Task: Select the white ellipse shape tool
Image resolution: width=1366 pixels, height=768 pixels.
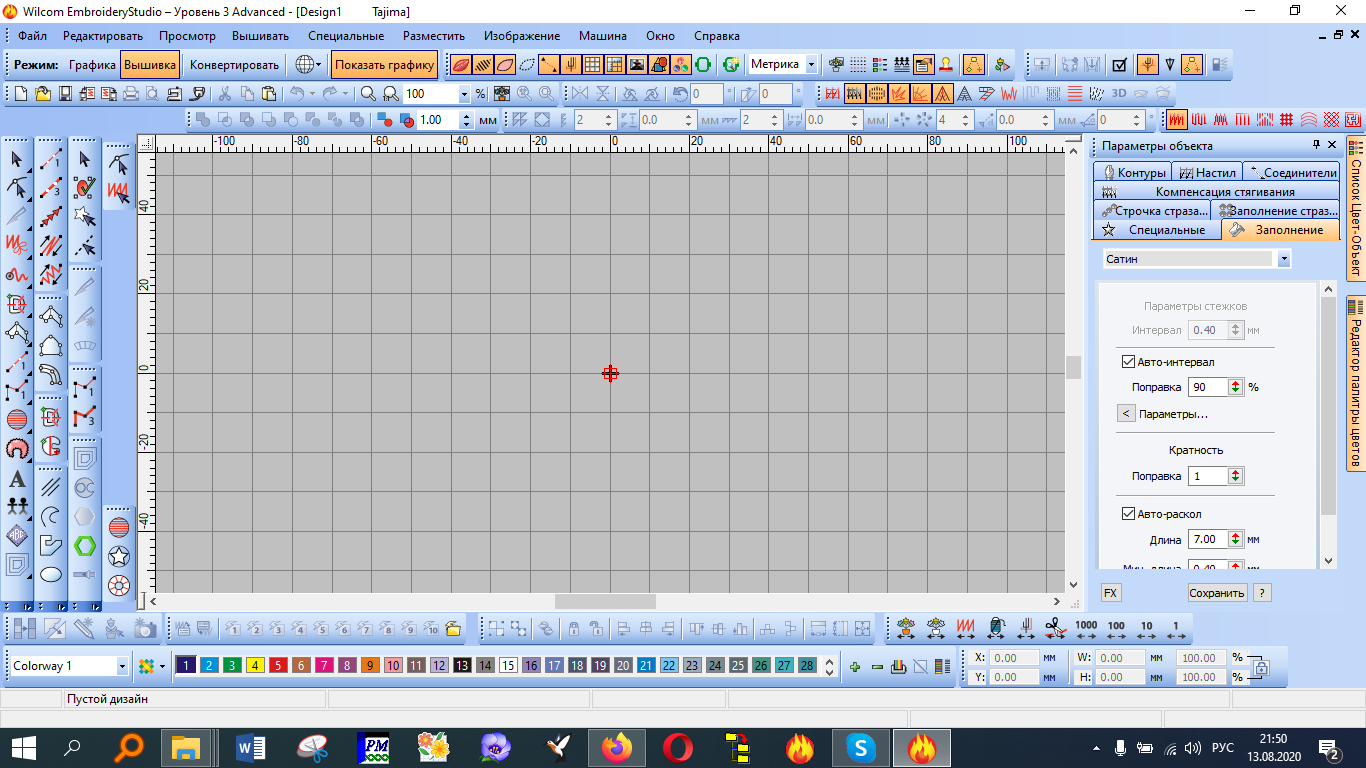Action: pyautogui.click(x=51, y=574)
